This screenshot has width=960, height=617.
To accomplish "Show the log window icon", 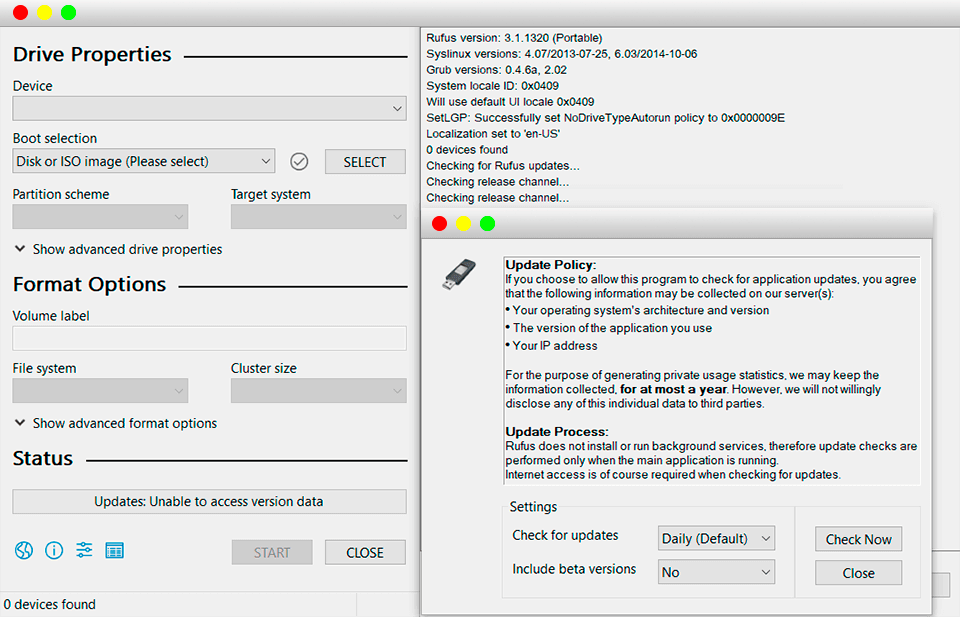I will click(x=114, y=551).
